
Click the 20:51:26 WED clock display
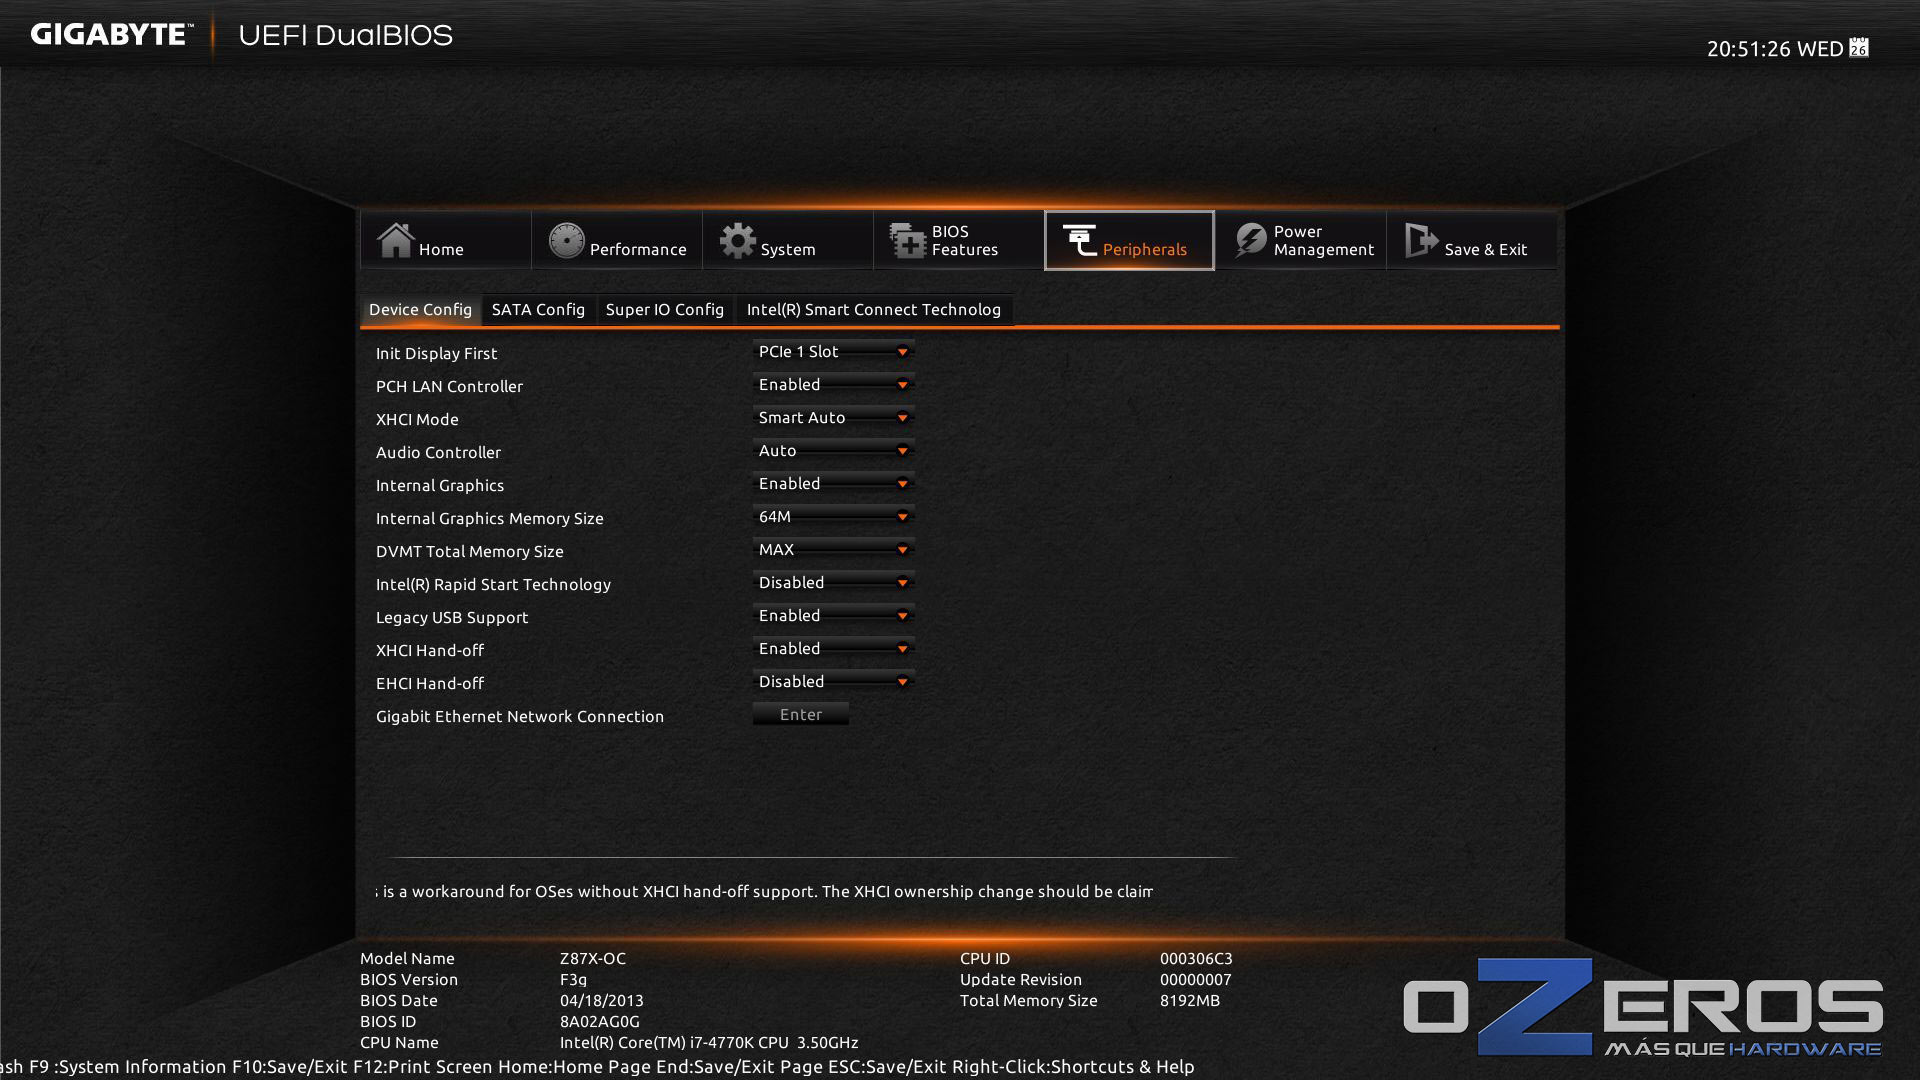tap(1775, 49)
